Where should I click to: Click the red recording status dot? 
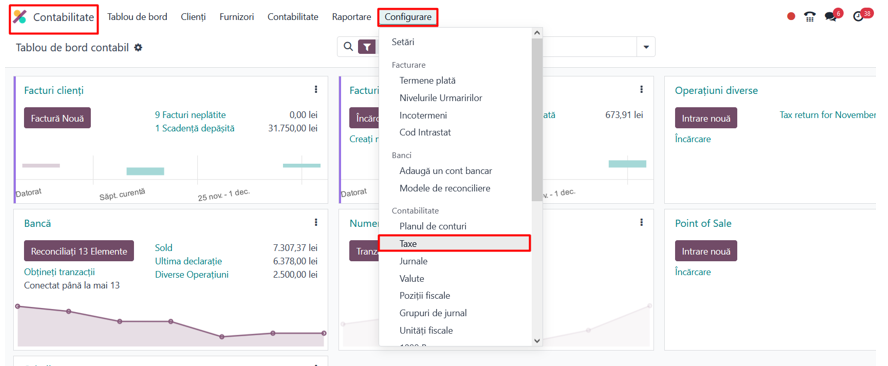click(791, 16)
